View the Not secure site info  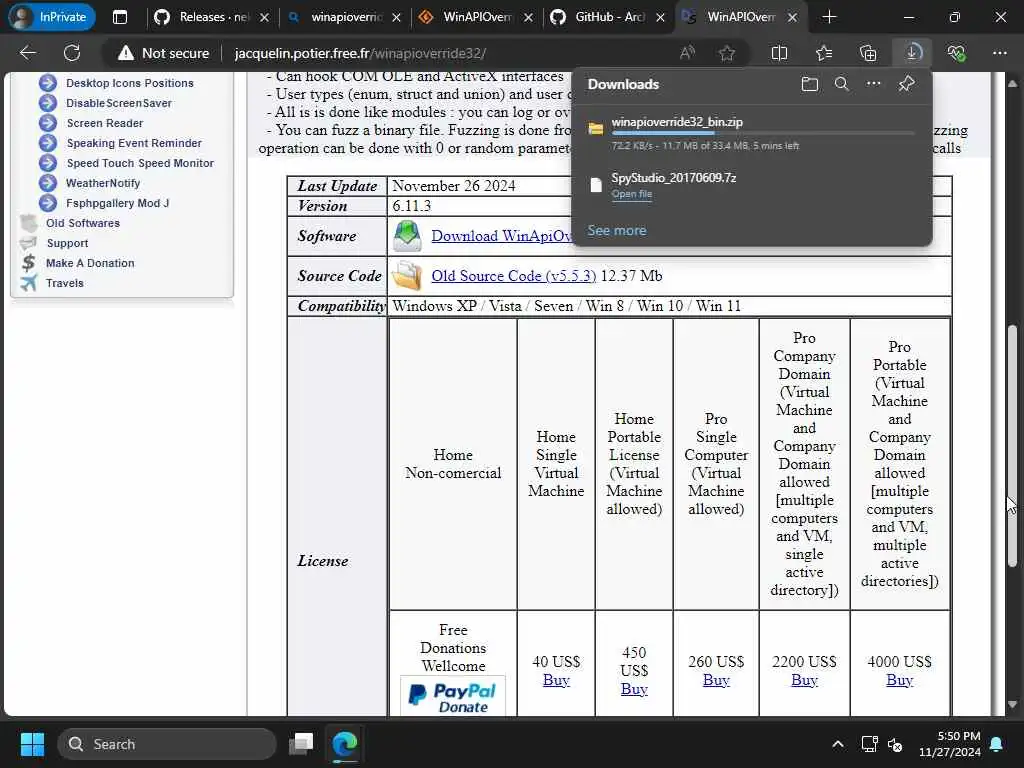(x=163, y=54)
